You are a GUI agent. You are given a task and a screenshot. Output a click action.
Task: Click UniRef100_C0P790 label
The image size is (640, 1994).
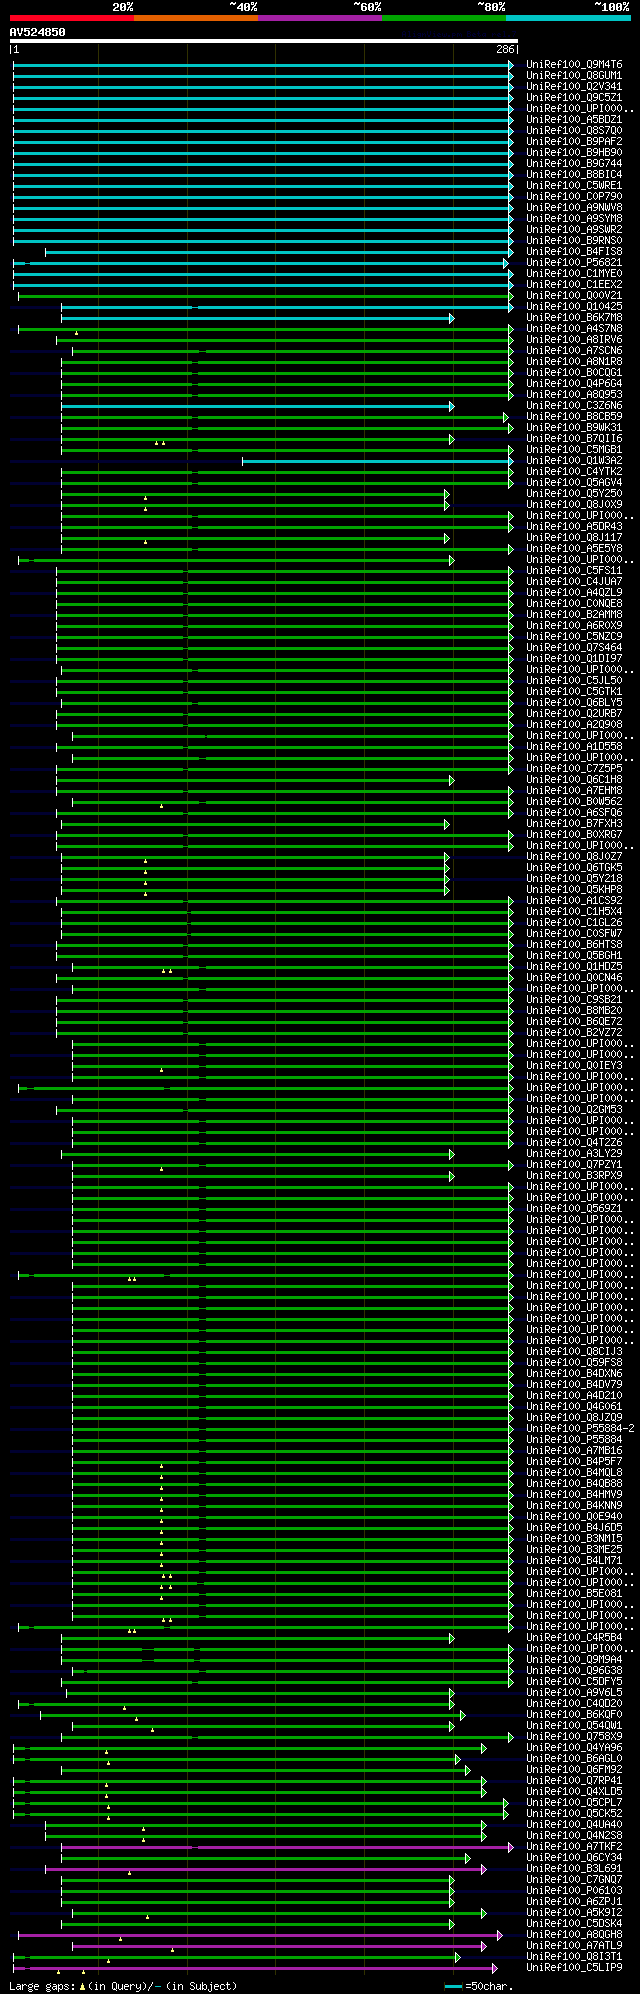pos(574,197)
